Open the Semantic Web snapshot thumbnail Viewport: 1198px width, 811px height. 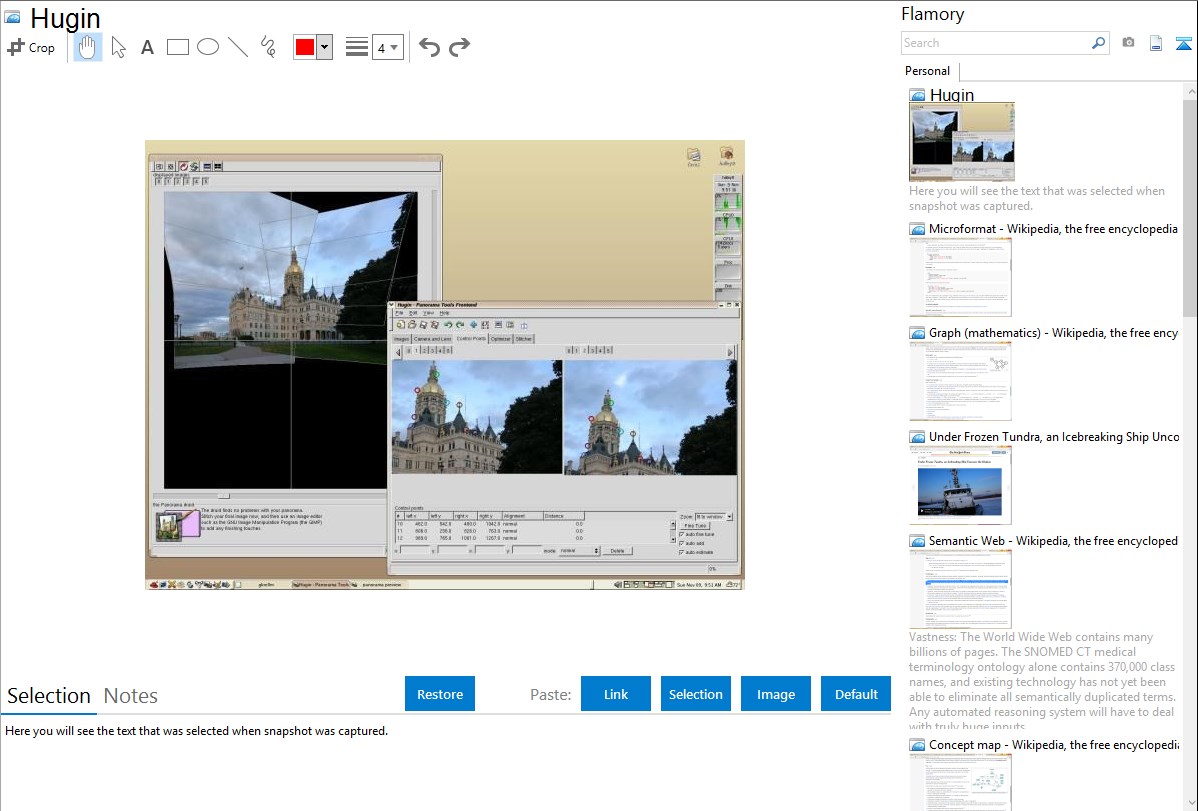(960, 589)
